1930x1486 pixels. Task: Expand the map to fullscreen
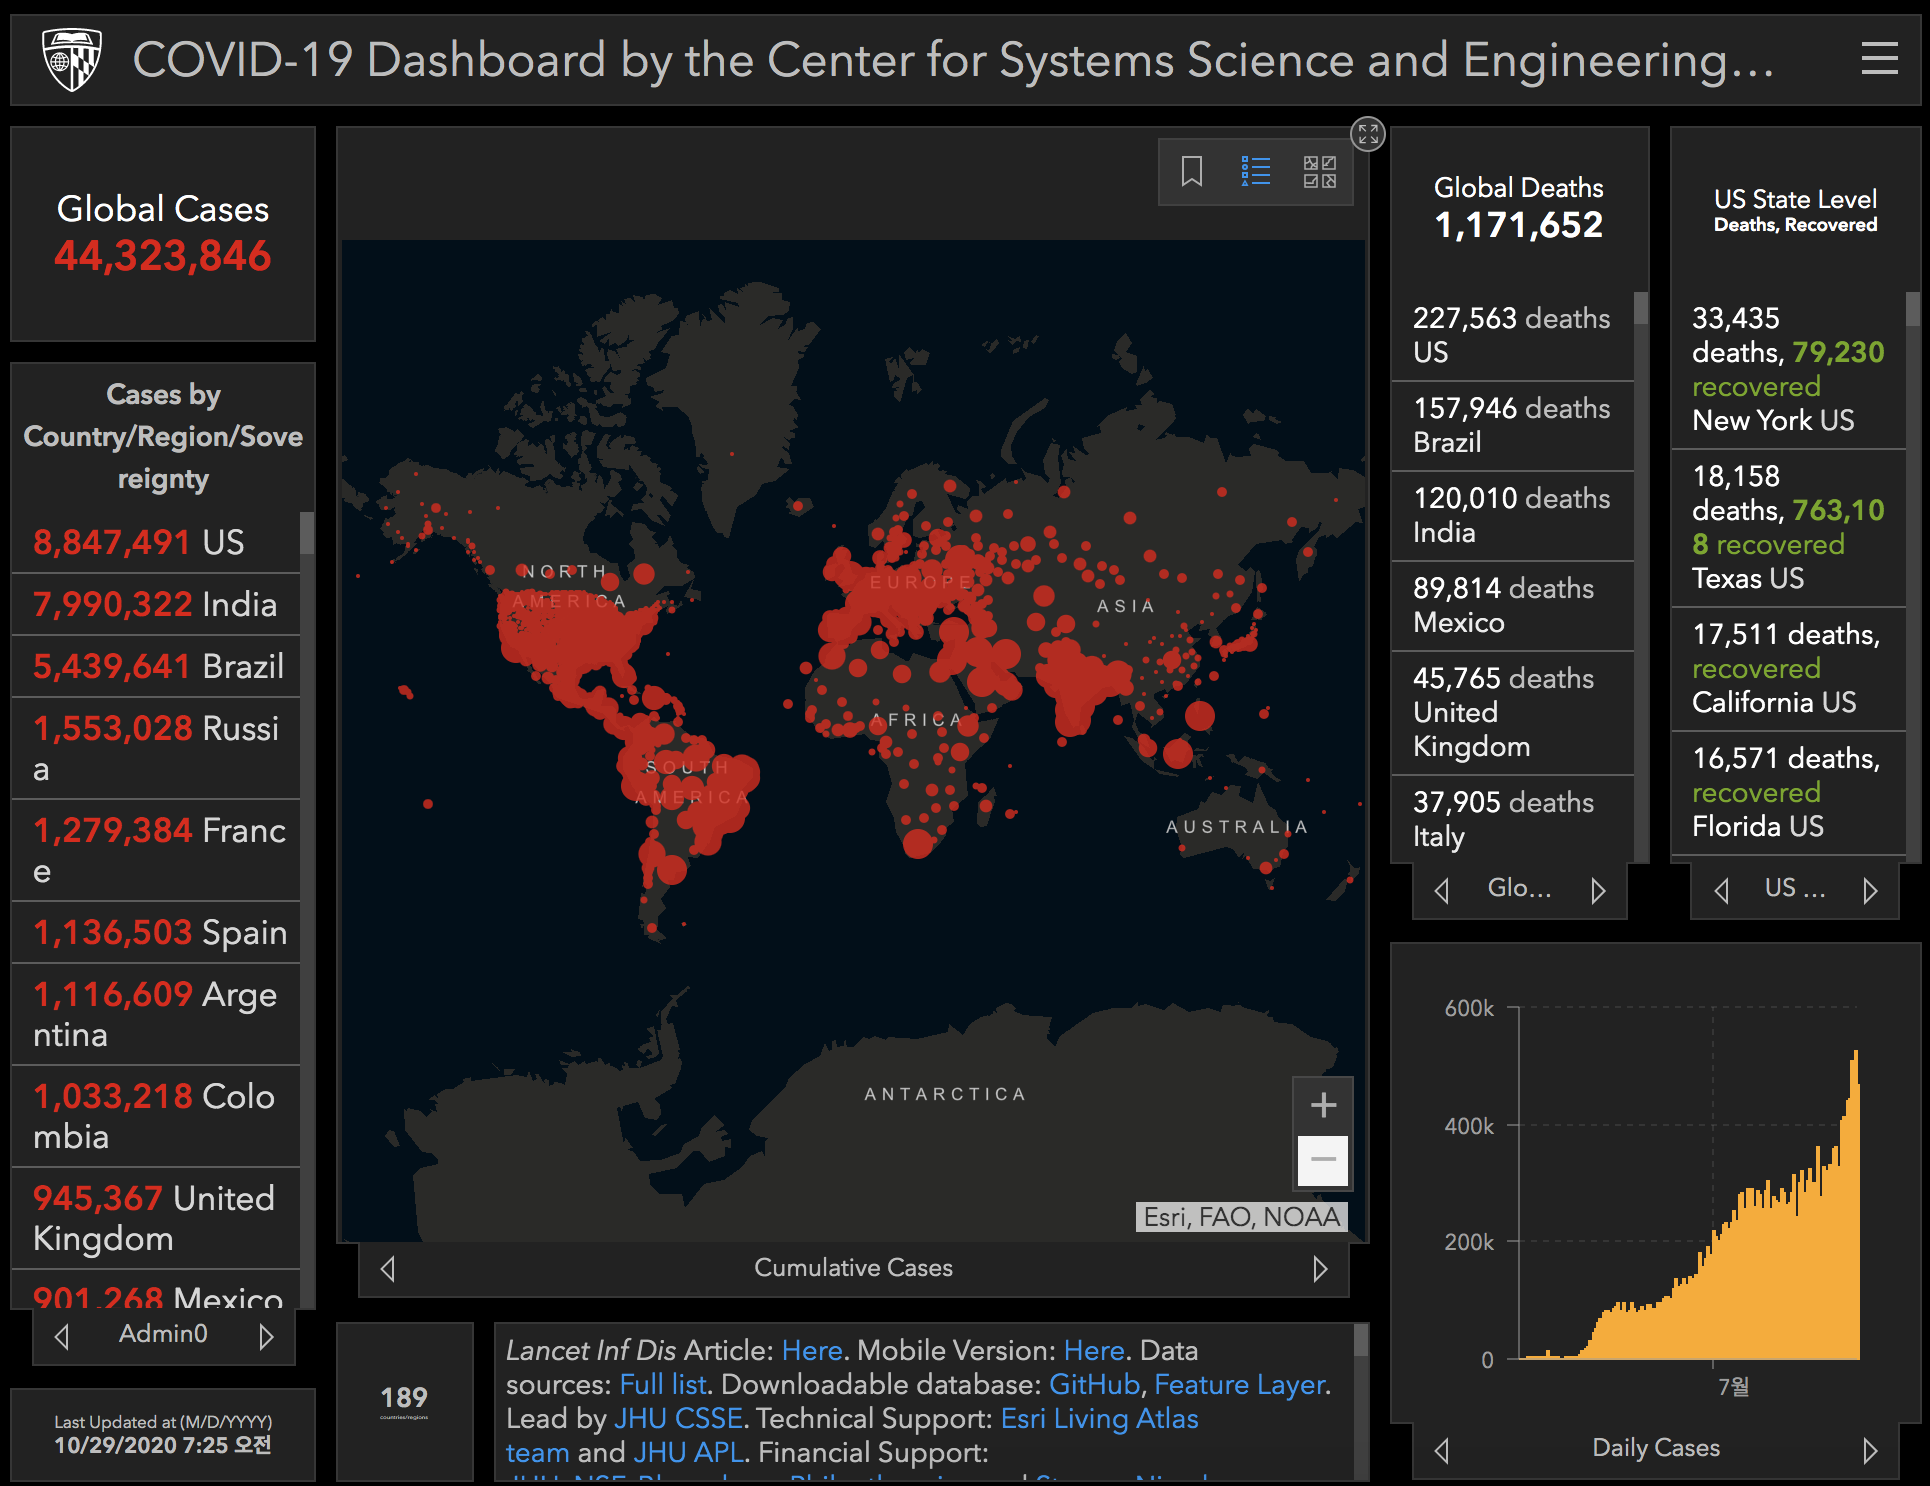tap(1368, 134)
